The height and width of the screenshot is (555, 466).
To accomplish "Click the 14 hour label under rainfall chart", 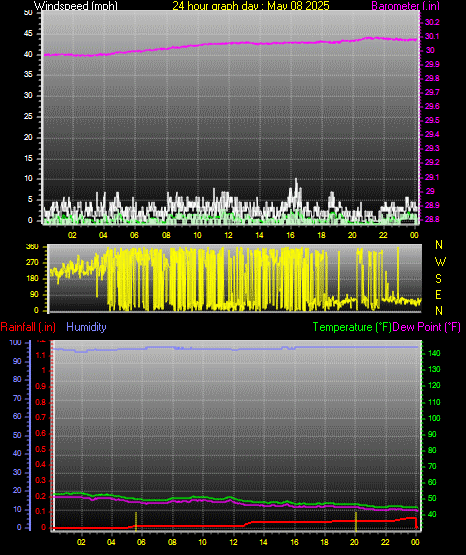I will click(x=263, y=542).
